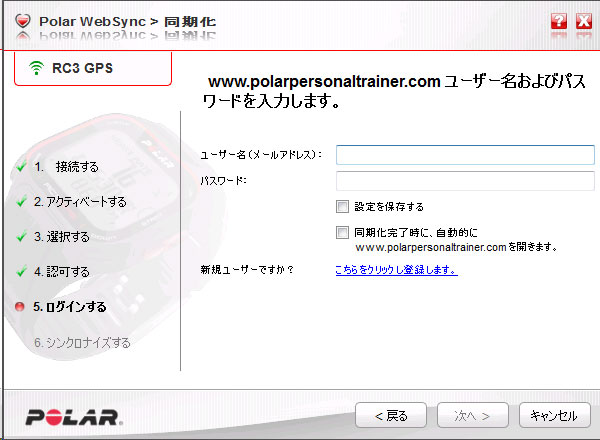Focus the ユーザー名(メールアドレス) input field

click(x=465, y=155)
